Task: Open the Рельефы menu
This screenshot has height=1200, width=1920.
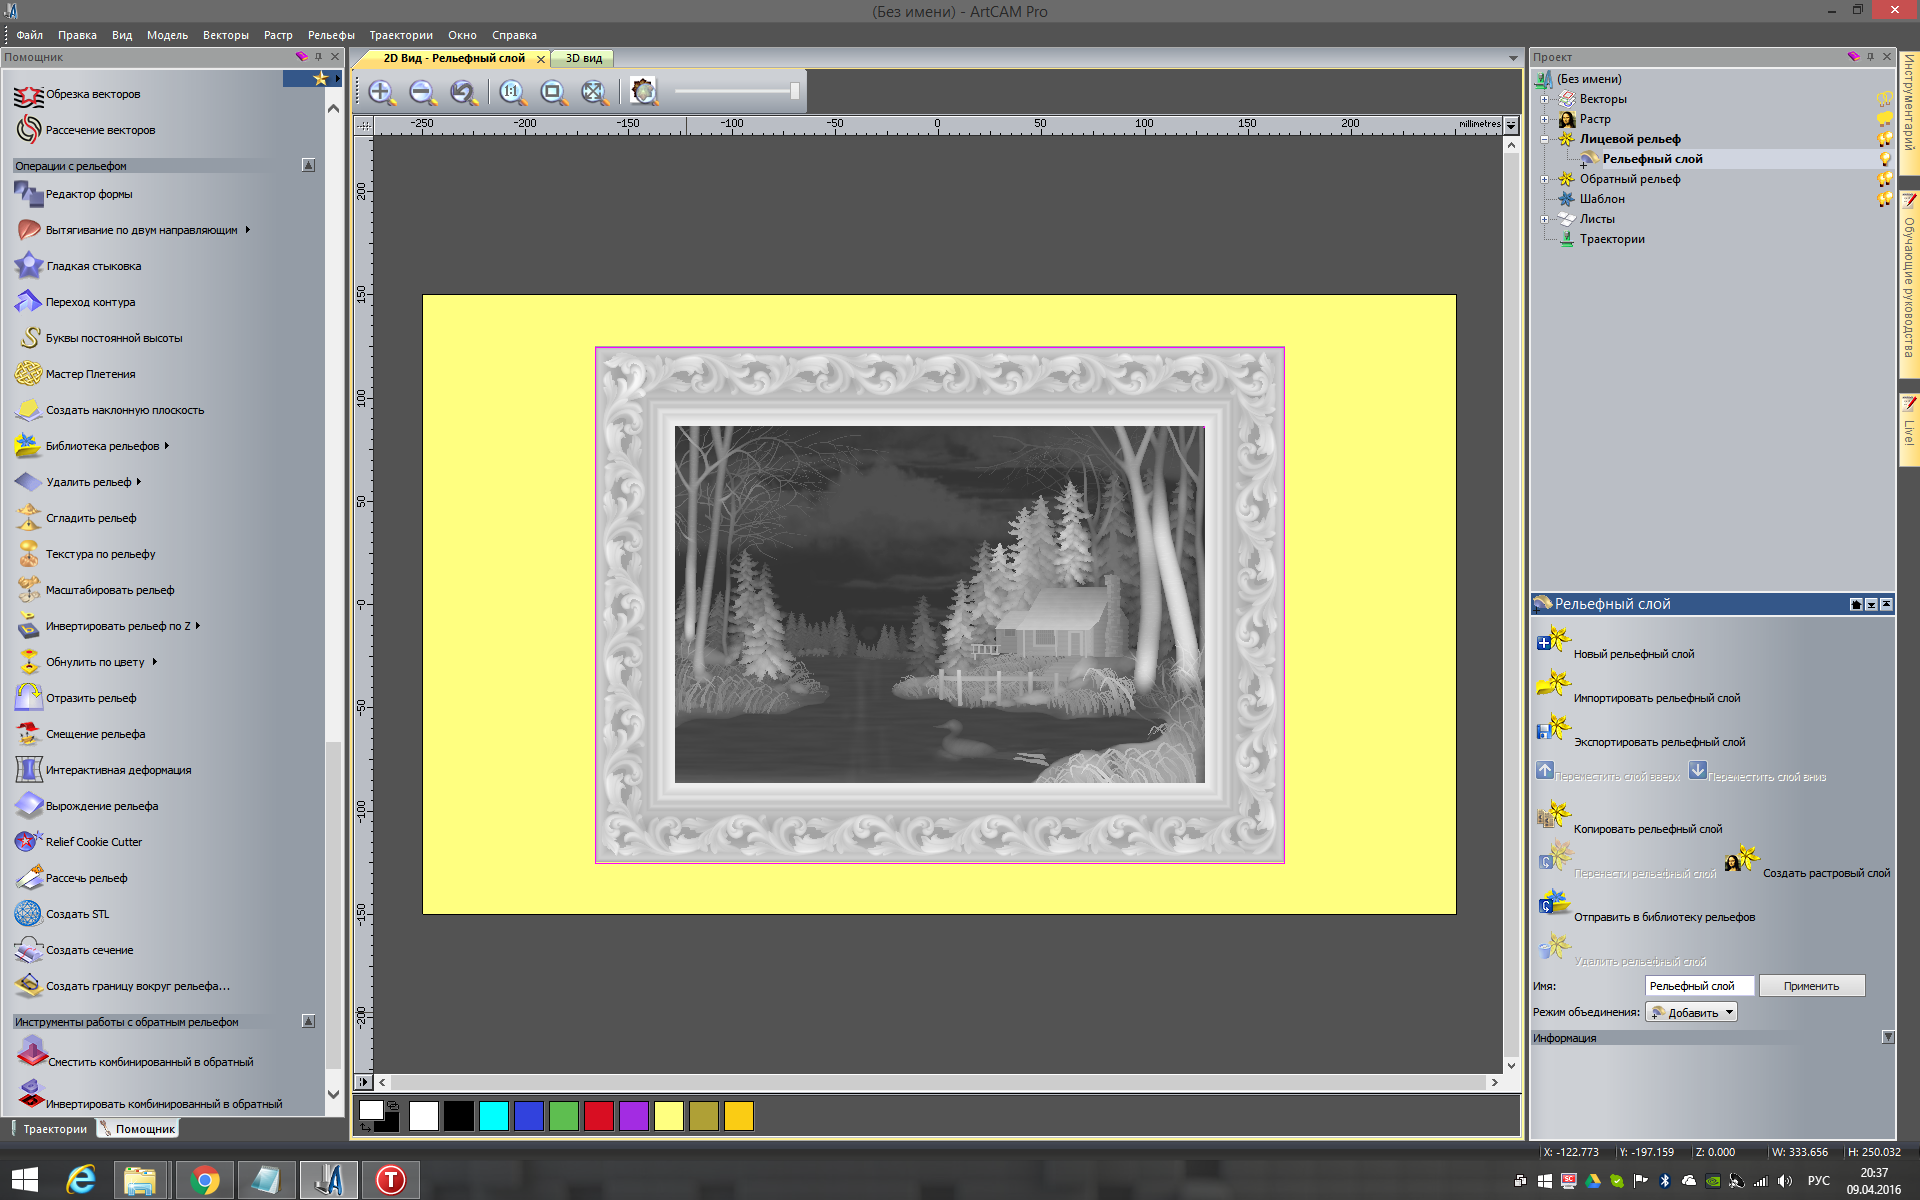Action: click(330, 35)
